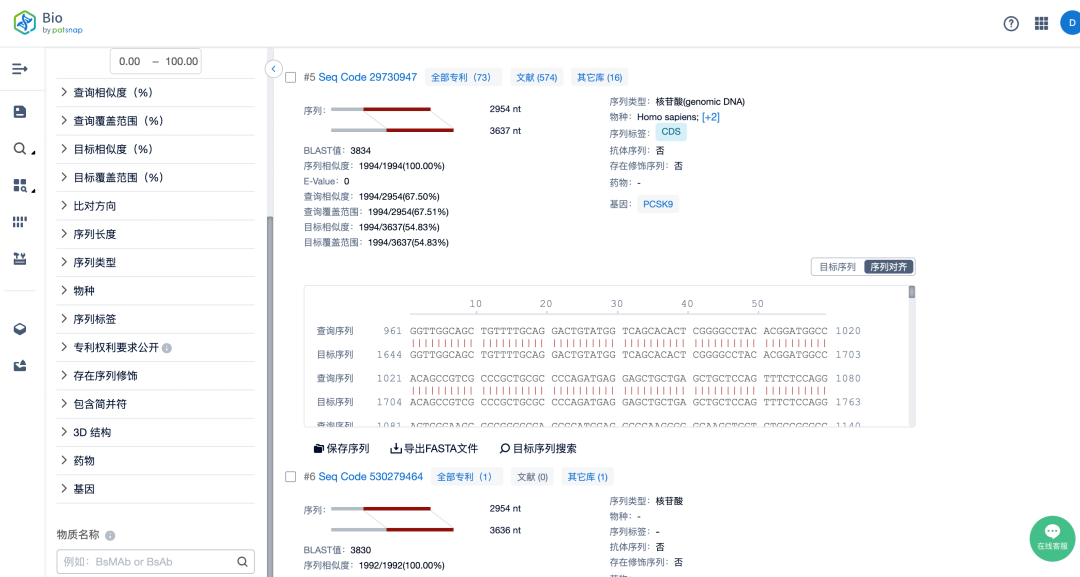Expand the 专利权利要求公开 filter
1080x577 pixels.
tap(156, 347)
